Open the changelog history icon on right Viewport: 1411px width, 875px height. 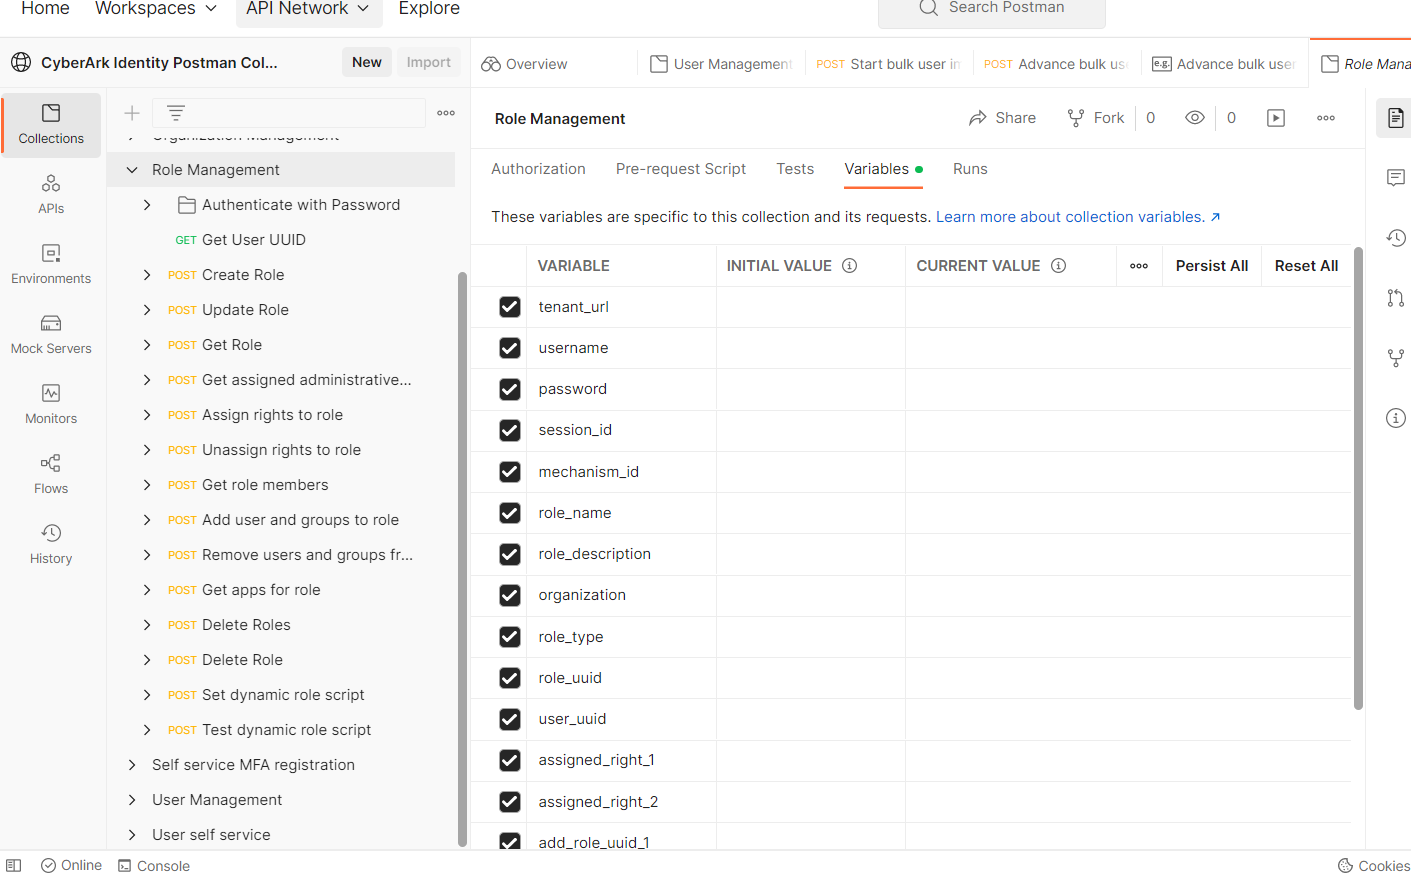click(x=1396, y=238)
